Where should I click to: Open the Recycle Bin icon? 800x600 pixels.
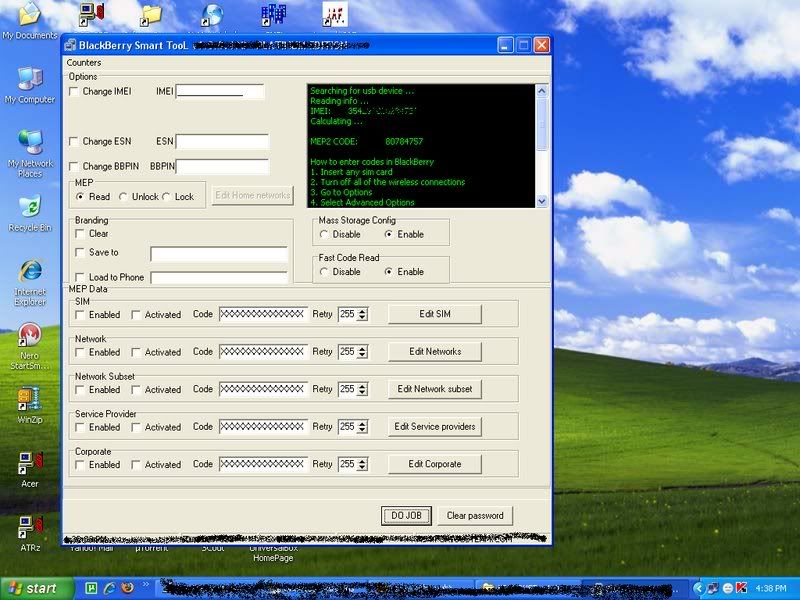[x=30, y=213]
